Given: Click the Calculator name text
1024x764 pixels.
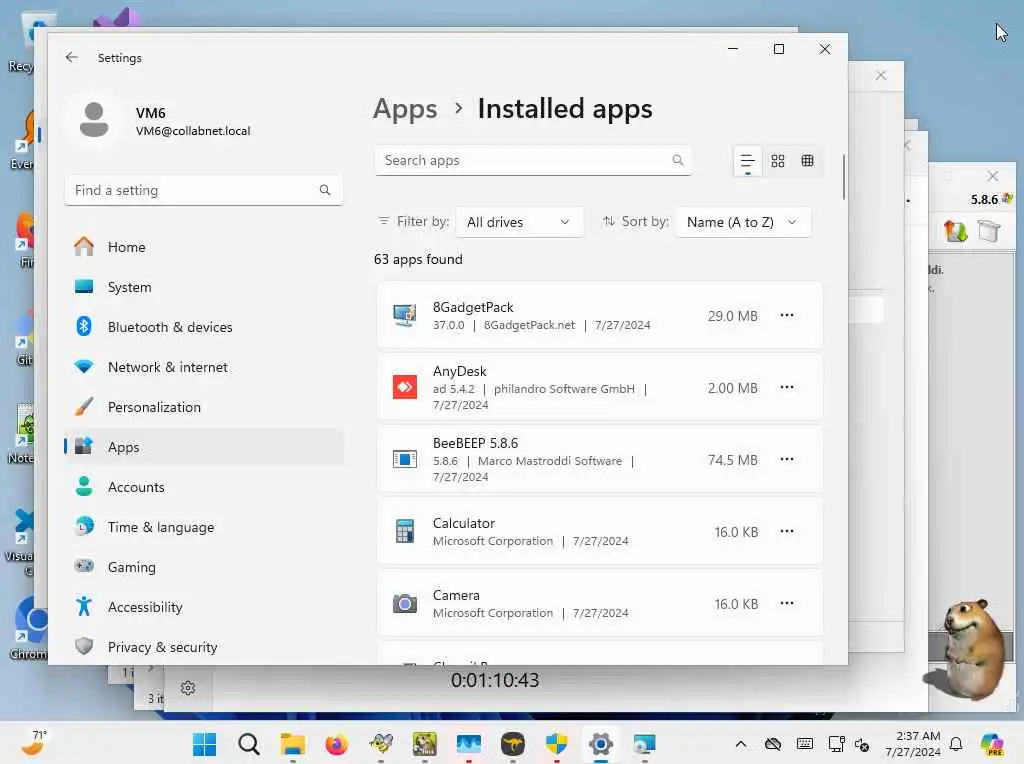Looking at the screenshot, I should point(464,523).
